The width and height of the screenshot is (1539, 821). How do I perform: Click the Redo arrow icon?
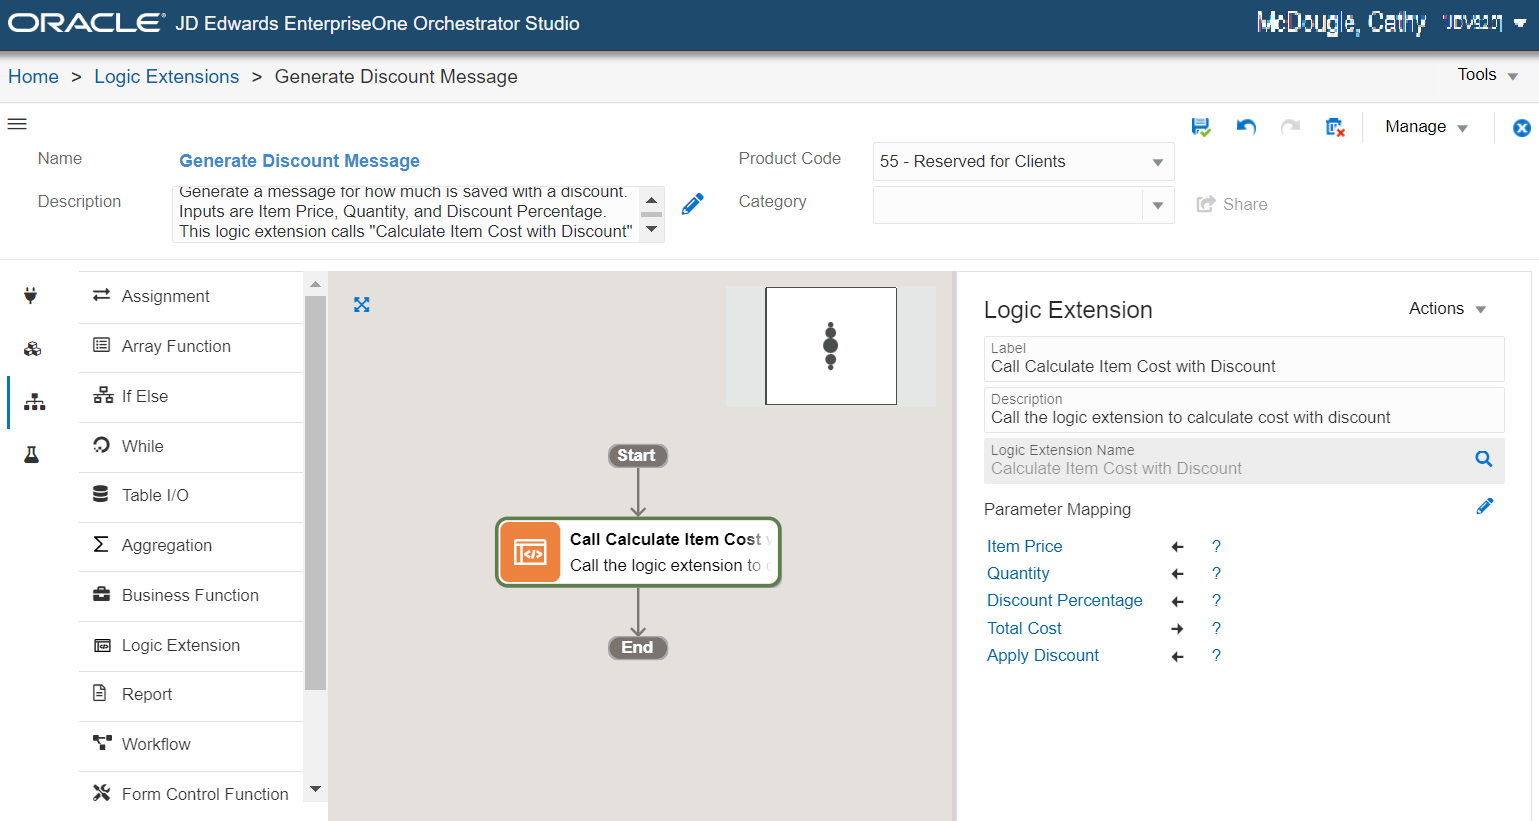[1291, 127]
